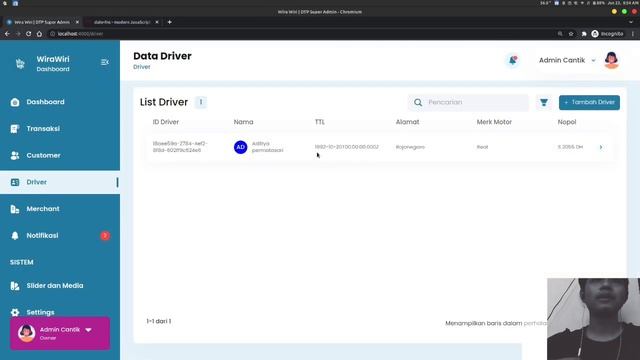Click the Nopol column header
Screen dimensions: 640x360
tap(567, 122)
